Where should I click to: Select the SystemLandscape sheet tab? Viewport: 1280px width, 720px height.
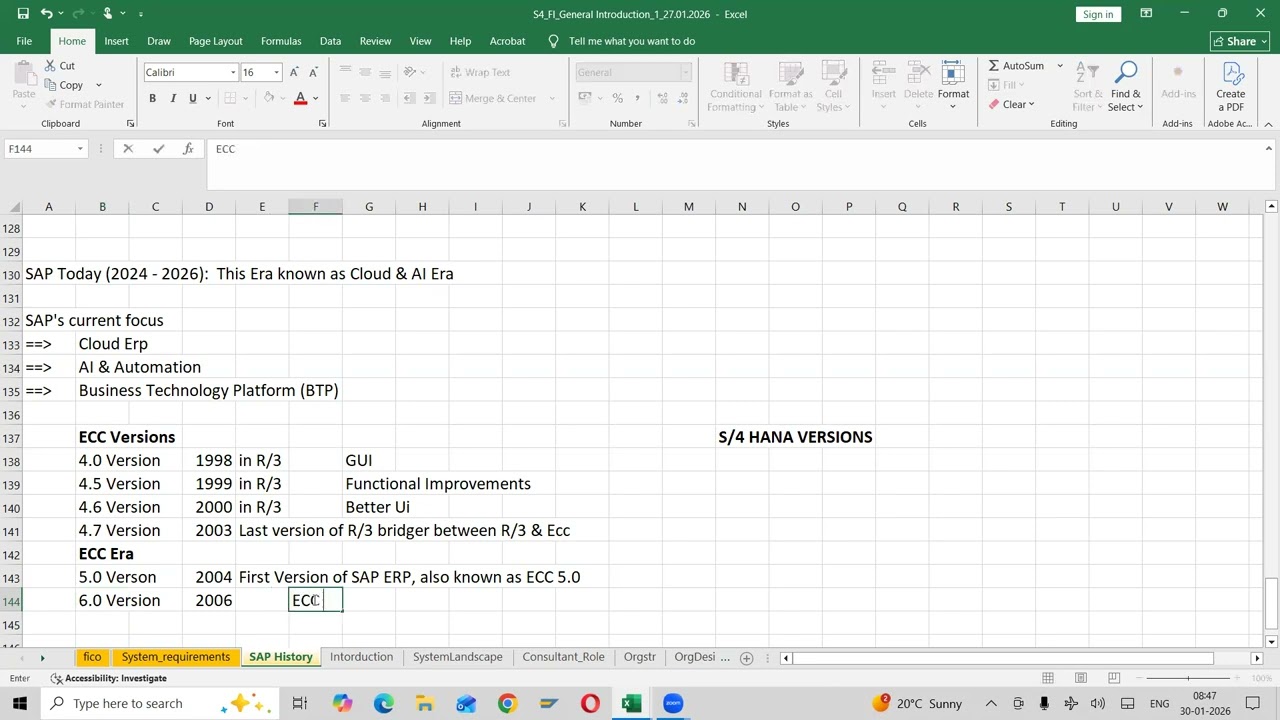pos(457,657)
